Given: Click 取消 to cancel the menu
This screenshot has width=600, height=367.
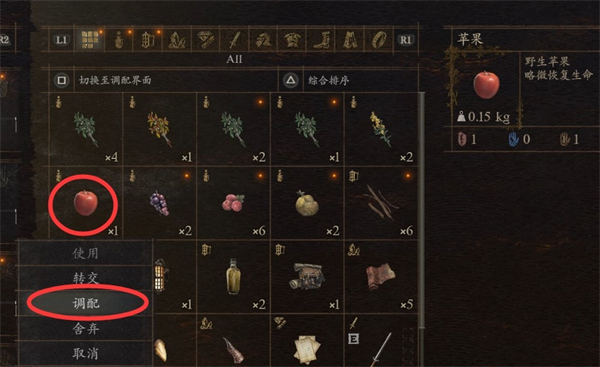Looking at the screenshot, I should click(x=86, y=353).
